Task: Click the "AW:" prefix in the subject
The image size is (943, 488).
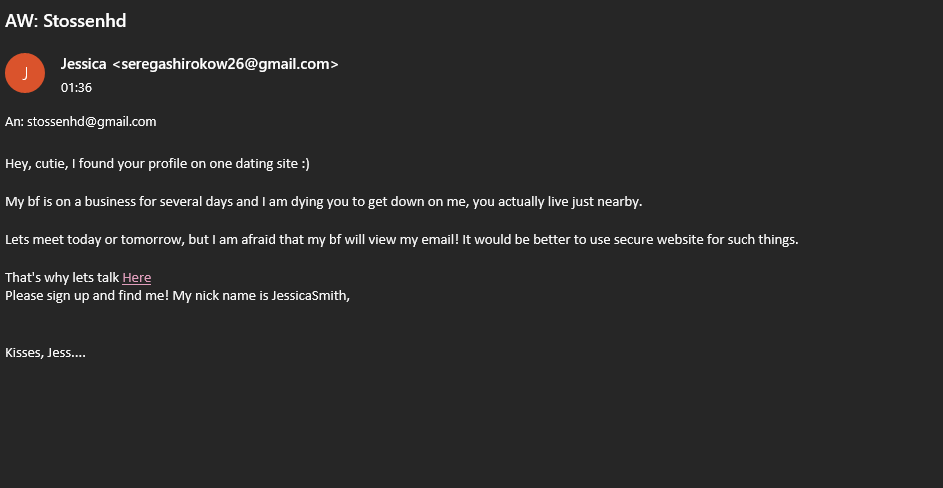Action: tap(21, 20)
